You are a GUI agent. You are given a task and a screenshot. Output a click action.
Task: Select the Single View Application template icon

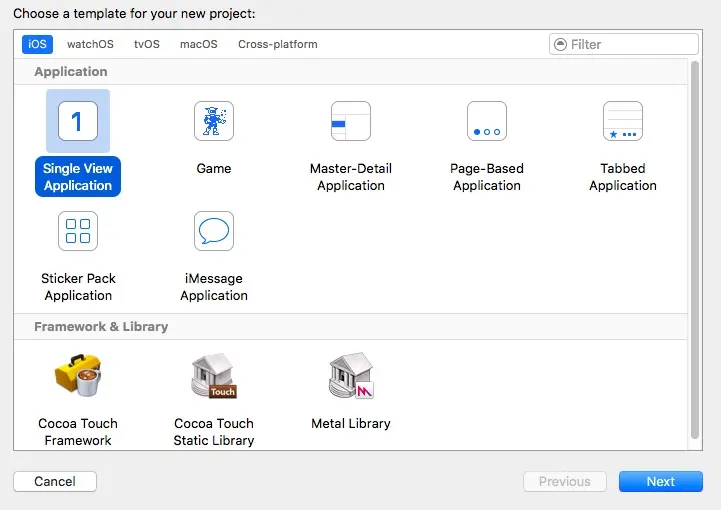[x=78, y=121]
